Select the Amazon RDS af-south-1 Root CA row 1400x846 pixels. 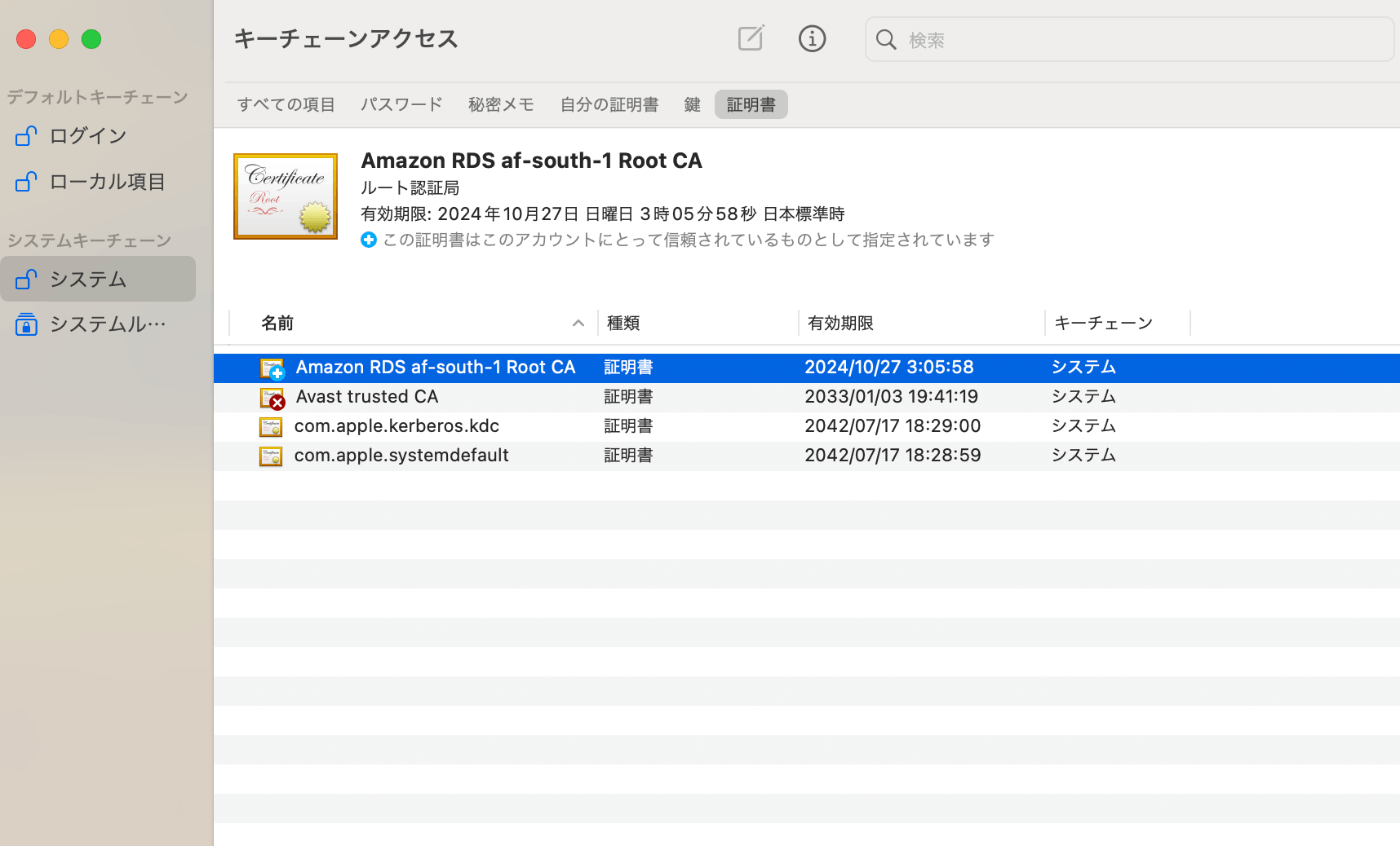click(807, 368)
